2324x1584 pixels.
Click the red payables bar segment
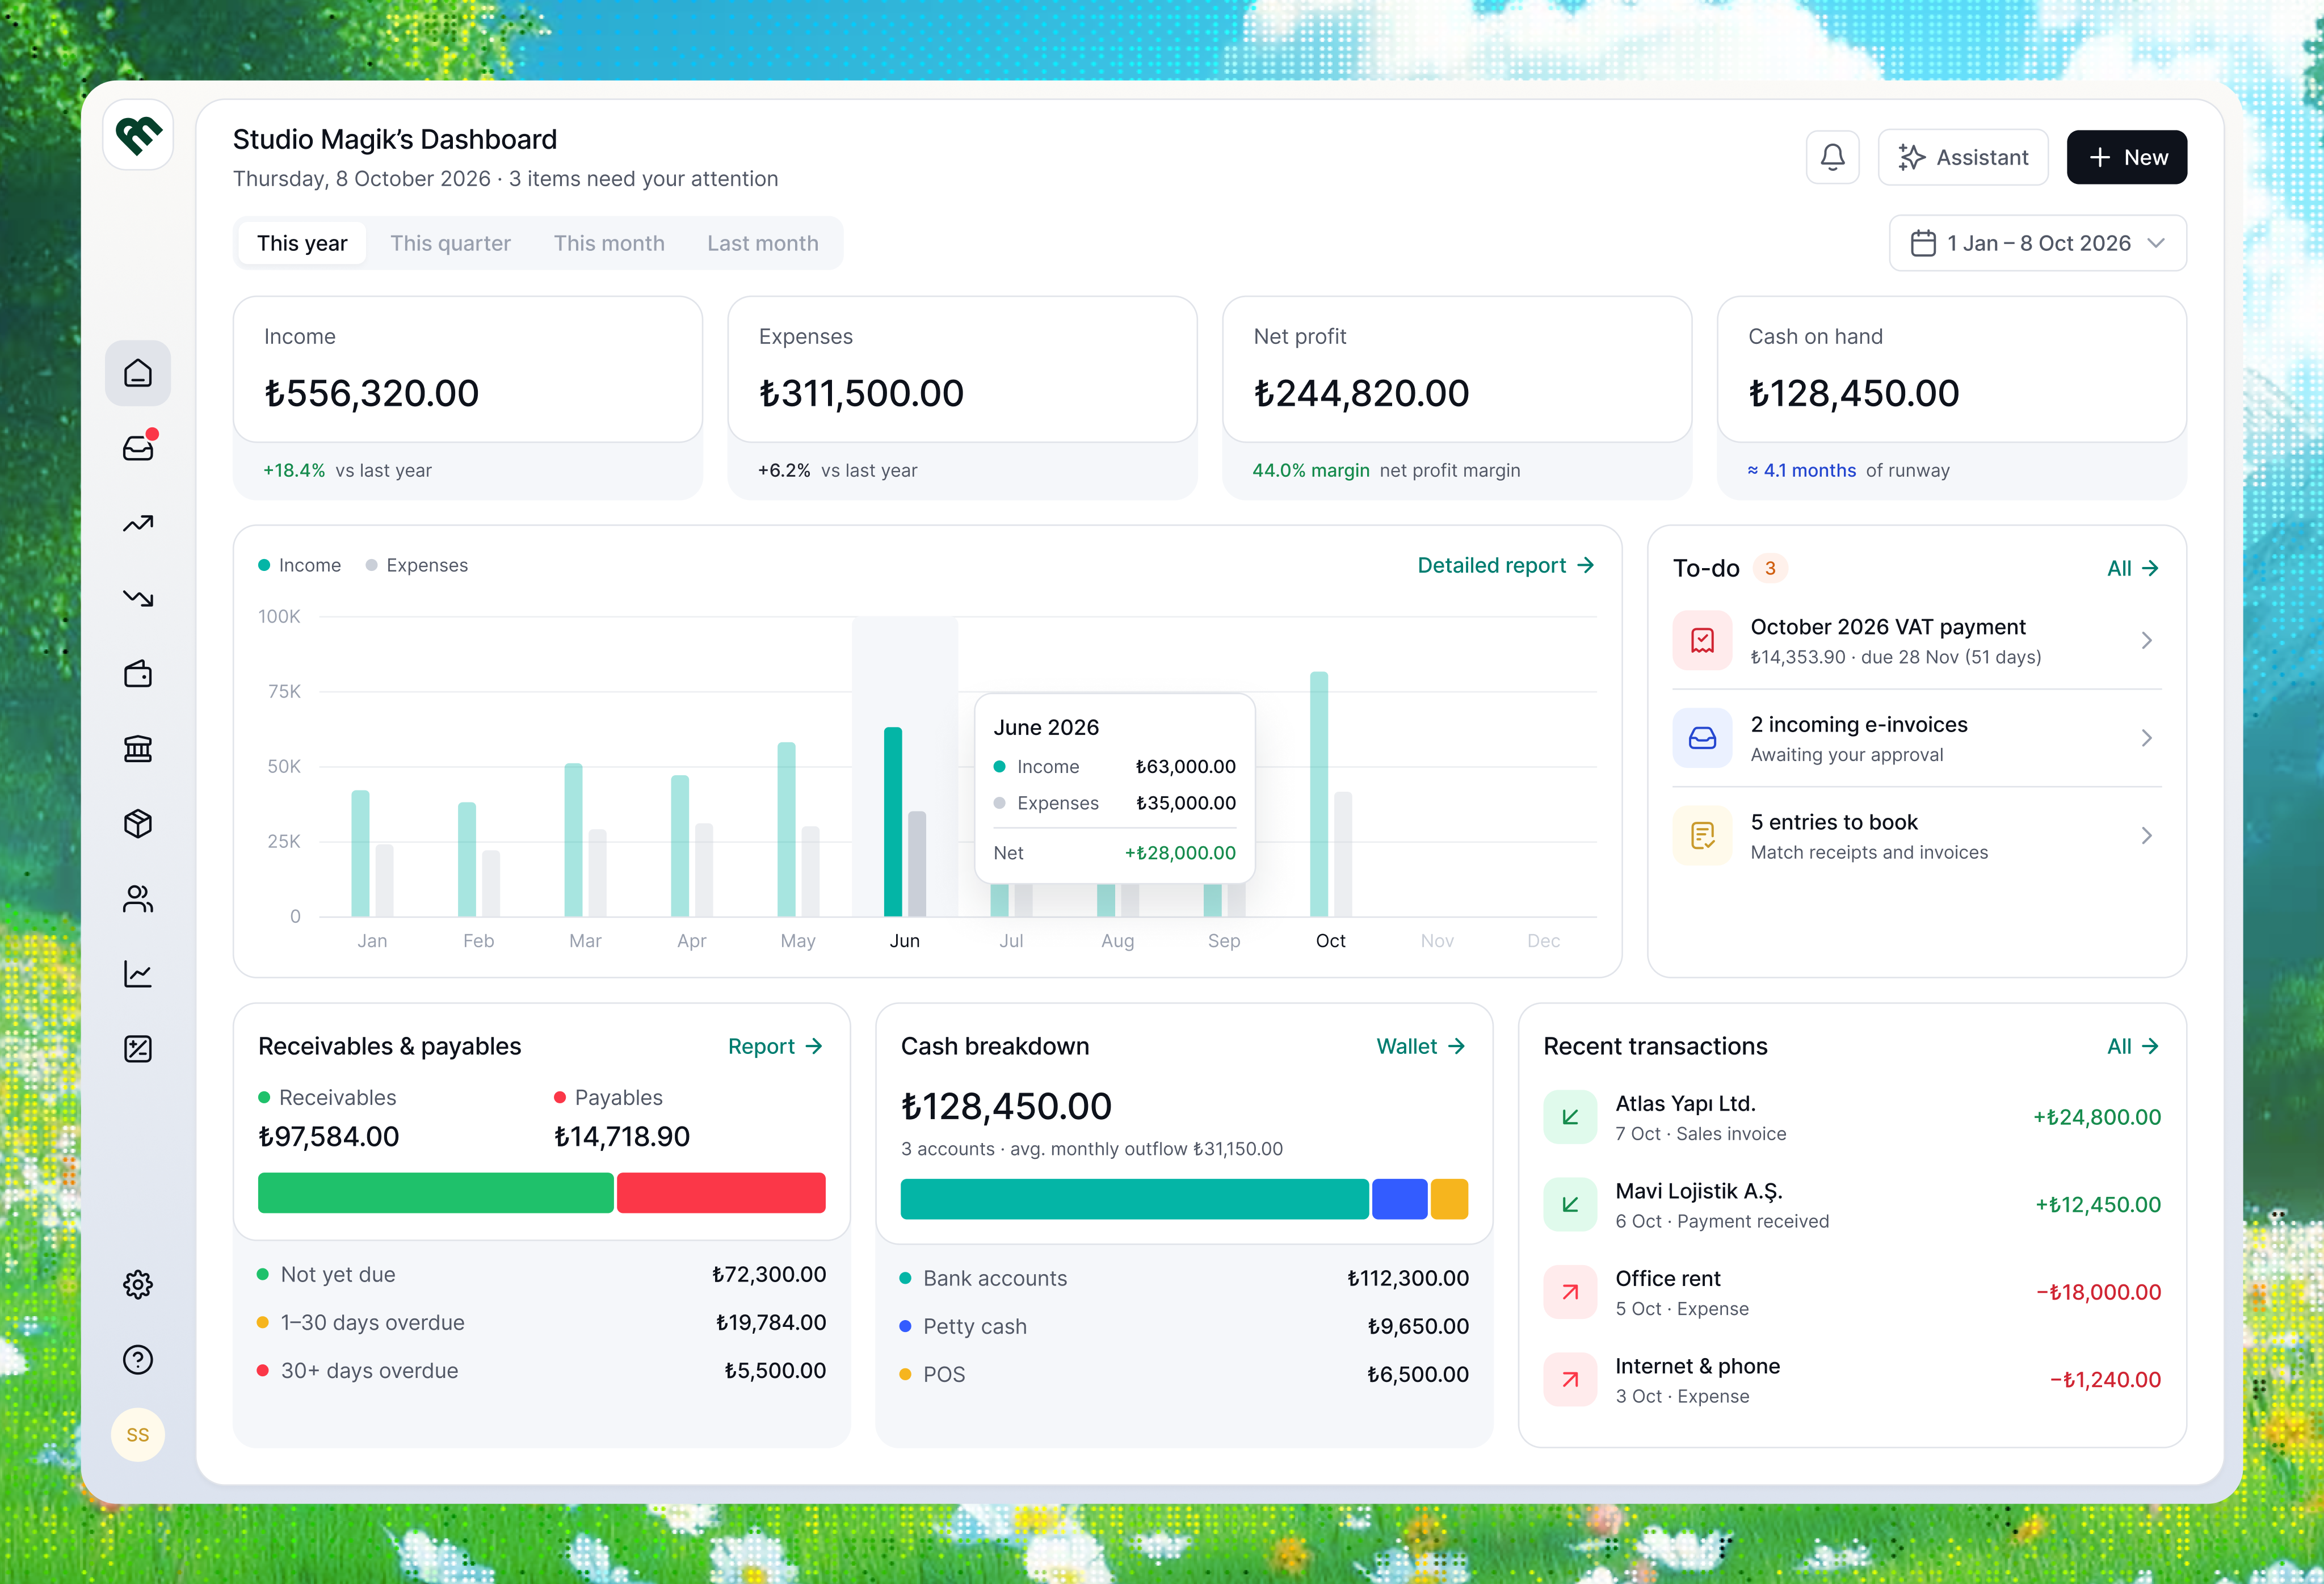721,1193
